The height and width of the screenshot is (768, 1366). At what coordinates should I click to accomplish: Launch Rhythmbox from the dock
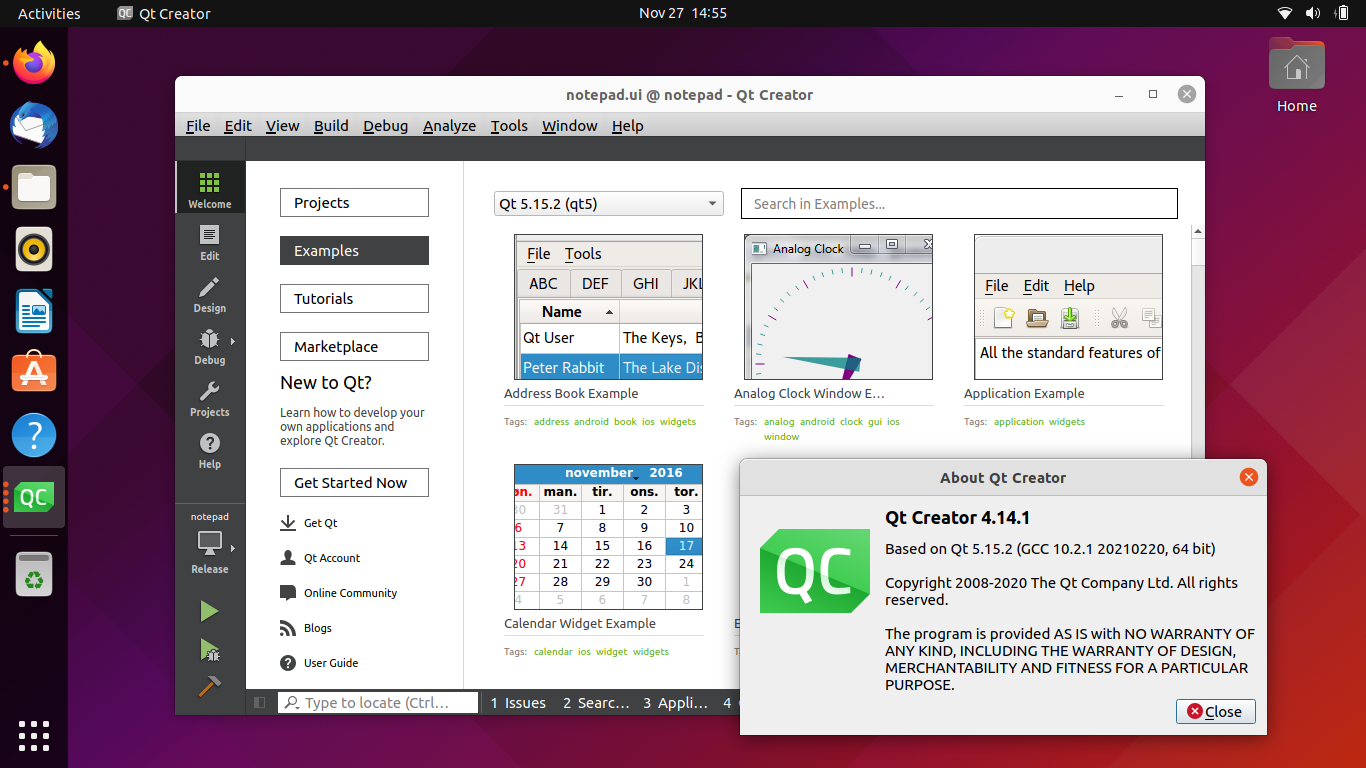point(34,249)
